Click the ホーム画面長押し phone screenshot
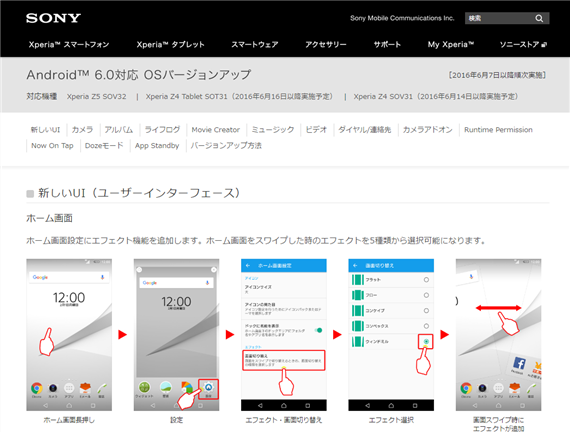 (x=69, y=335)
